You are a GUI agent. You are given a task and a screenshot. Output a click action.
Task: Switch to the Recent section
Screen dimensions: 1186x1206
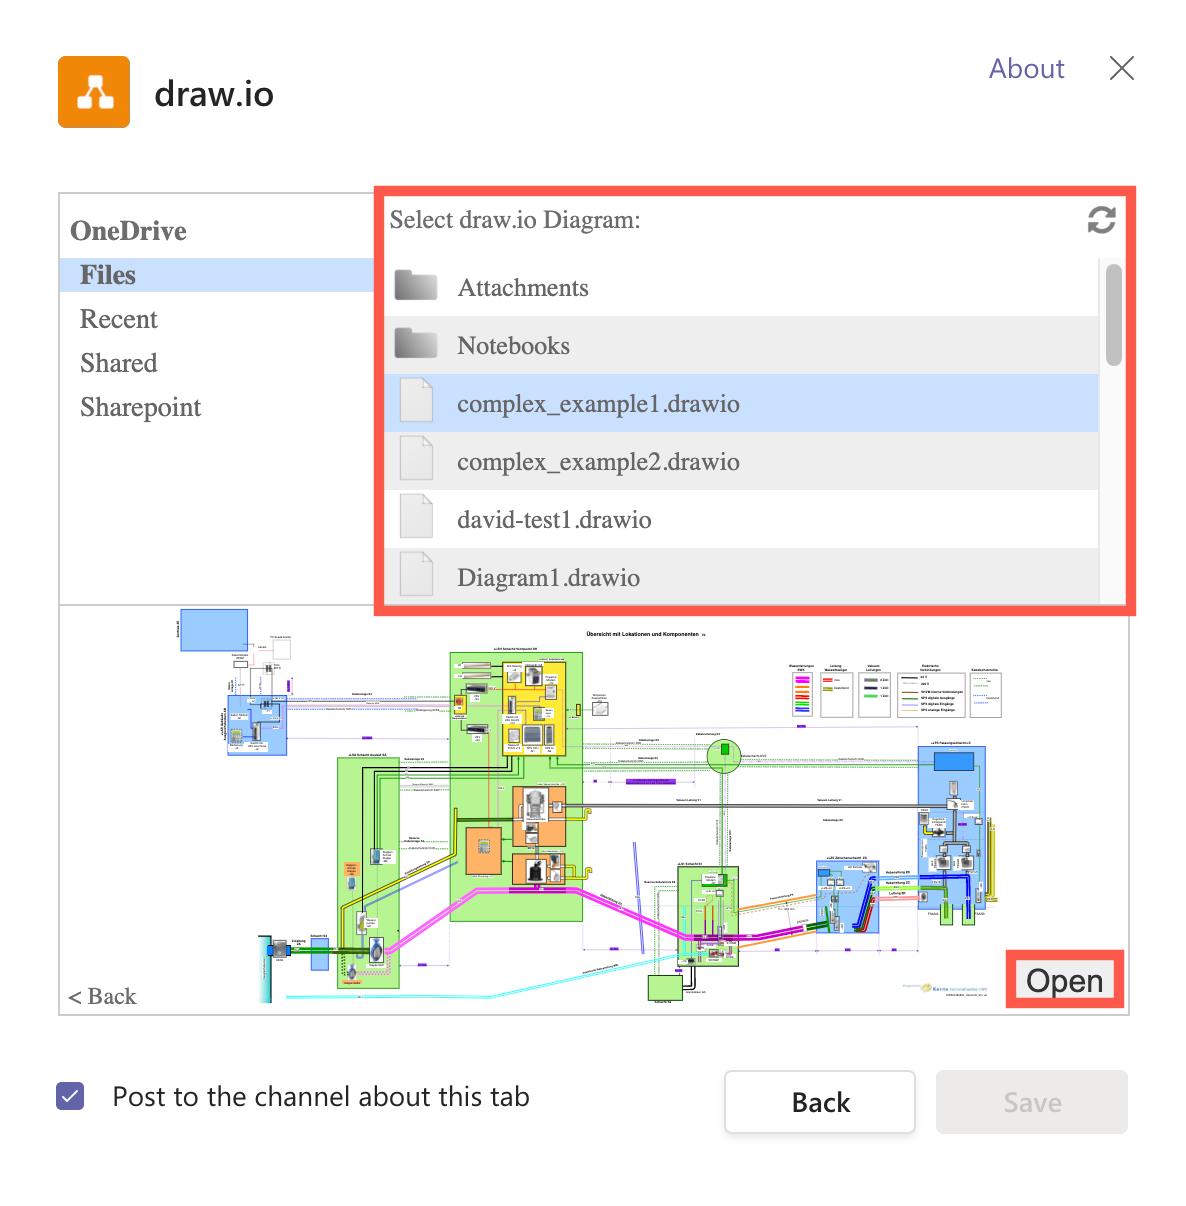pyautogui.click(x=118, y=319)
